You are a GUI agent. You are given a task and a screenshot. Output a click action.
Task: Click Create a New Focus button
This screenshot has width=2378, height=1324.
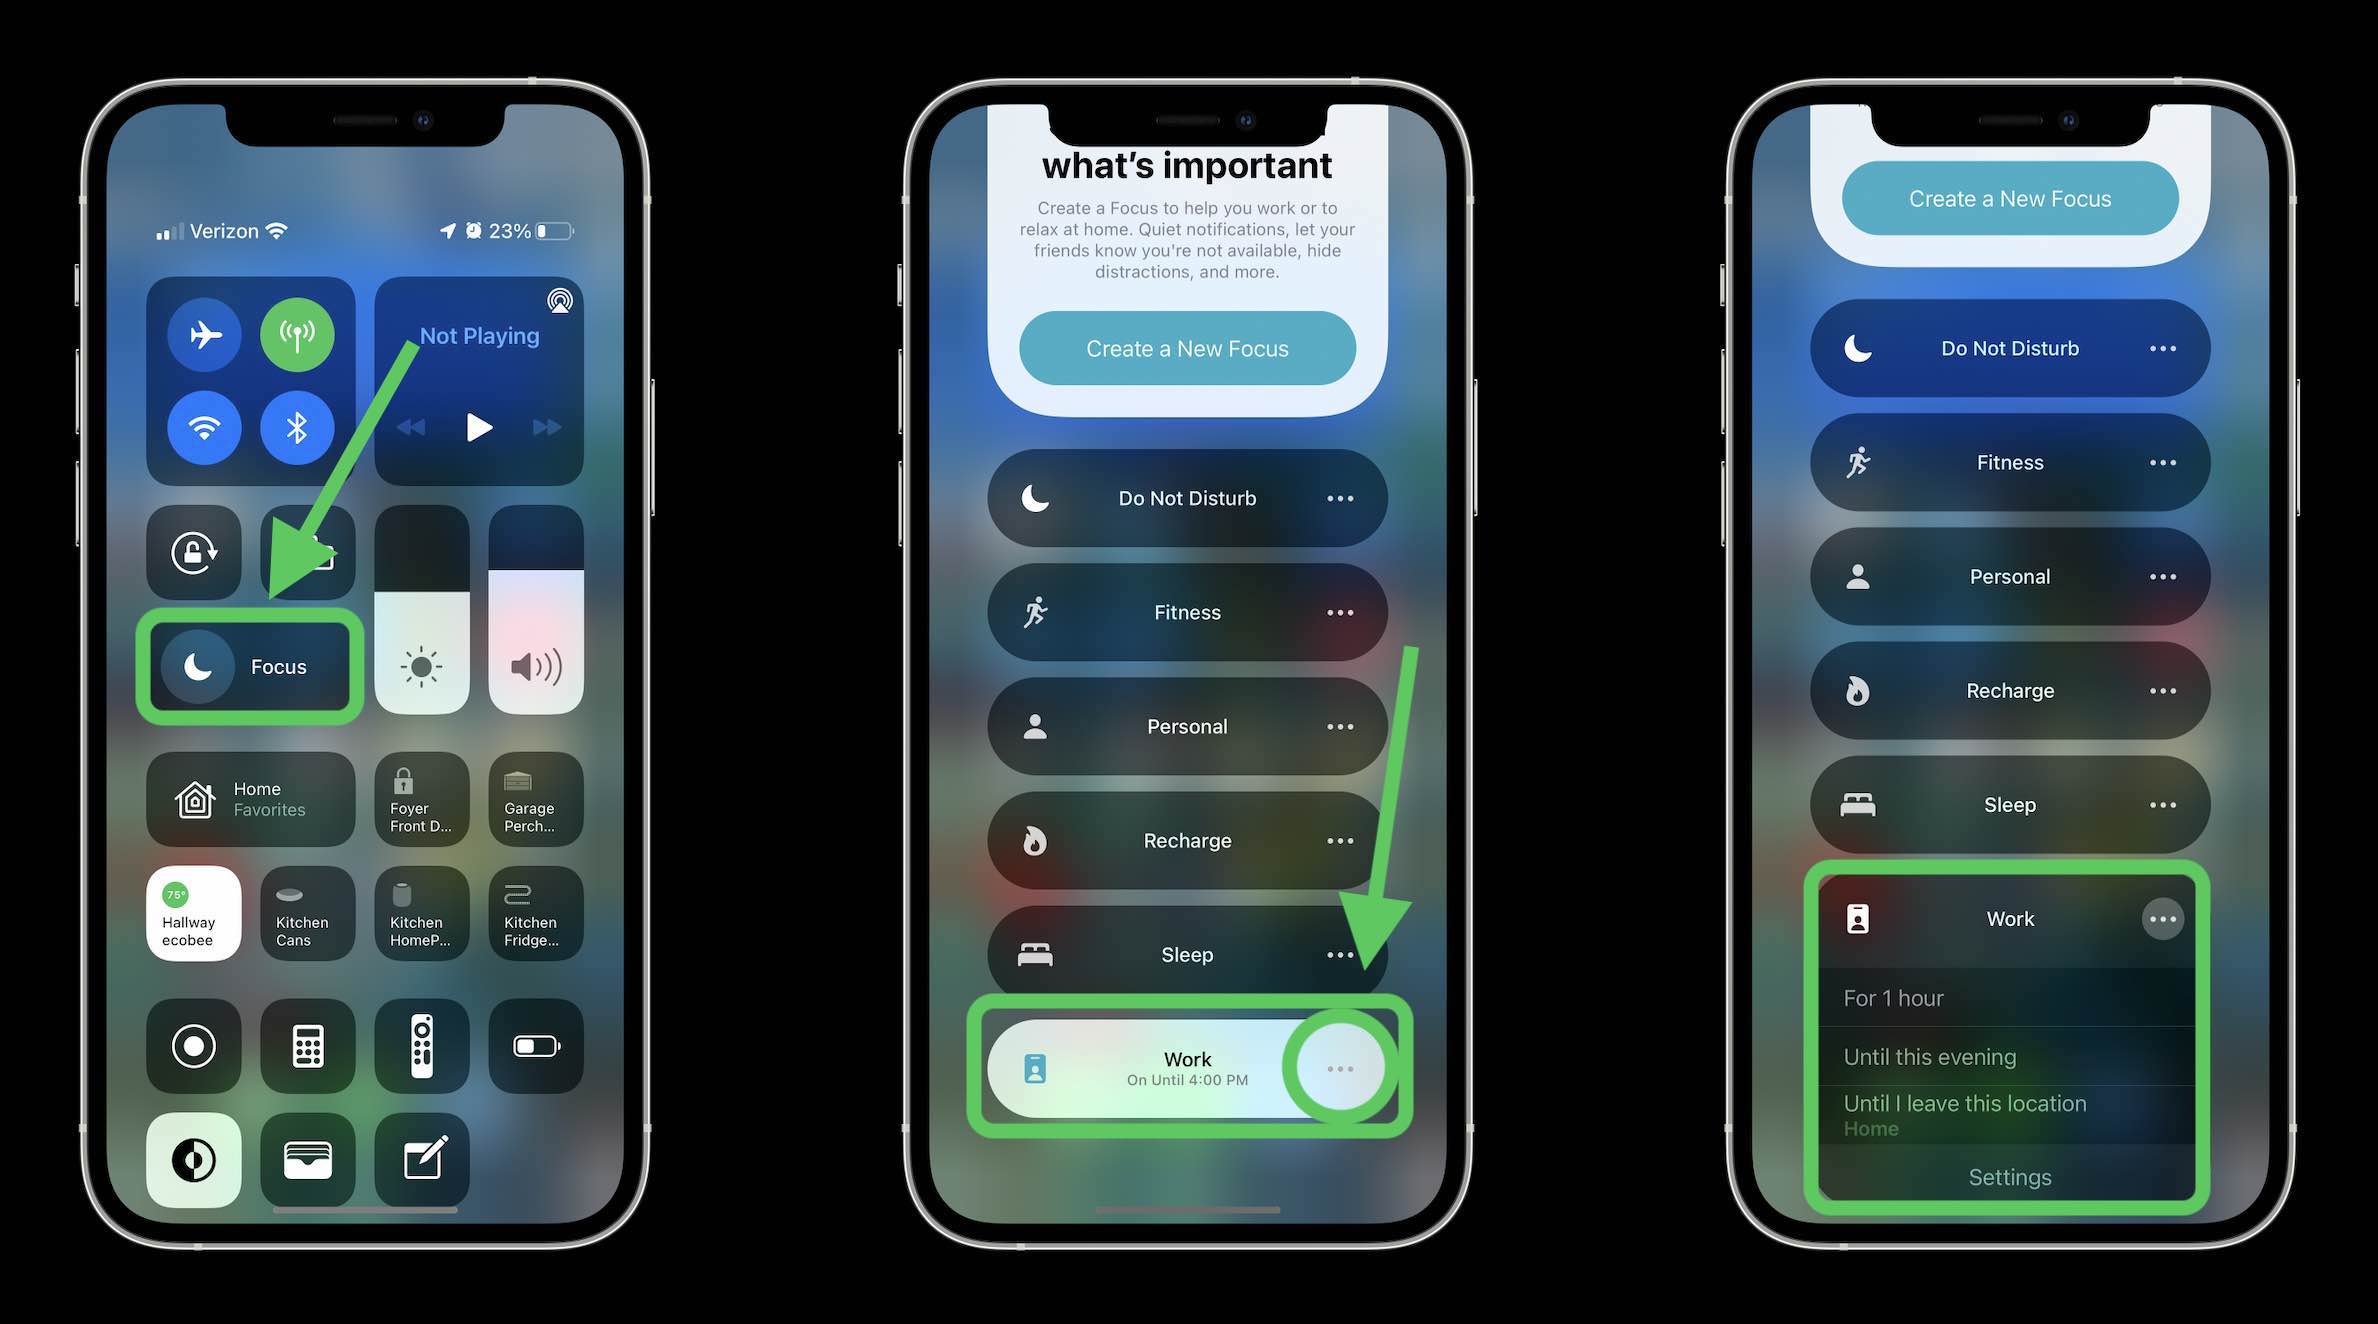tap(2010, 197)
